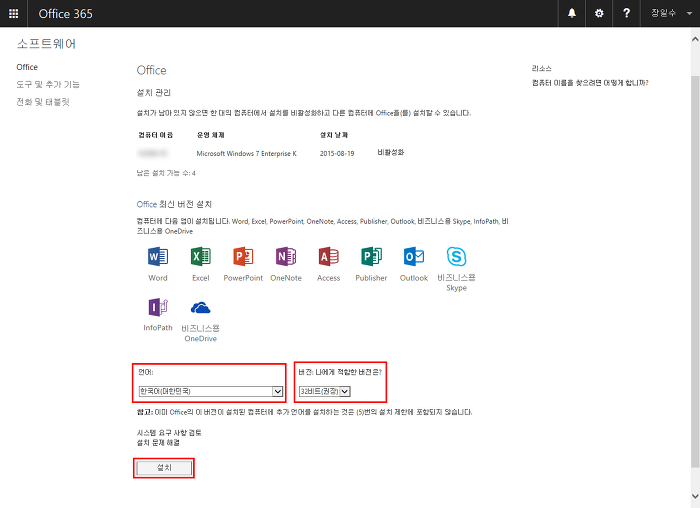
Task: Open the help question mark icon
Action: tap(626, 13)
